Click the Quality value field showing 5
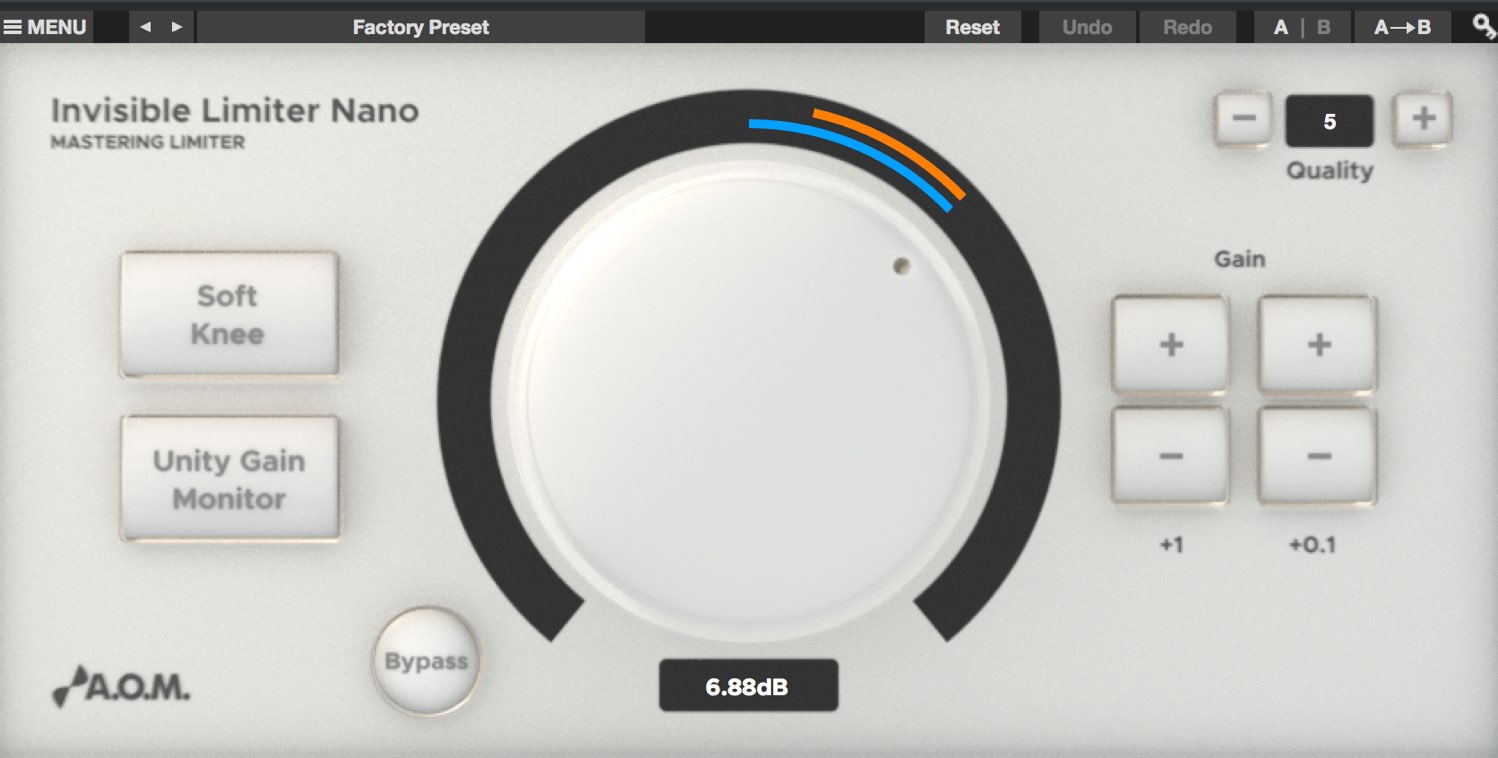Viewport: 1498px width, 758px height. [1329, 121]
